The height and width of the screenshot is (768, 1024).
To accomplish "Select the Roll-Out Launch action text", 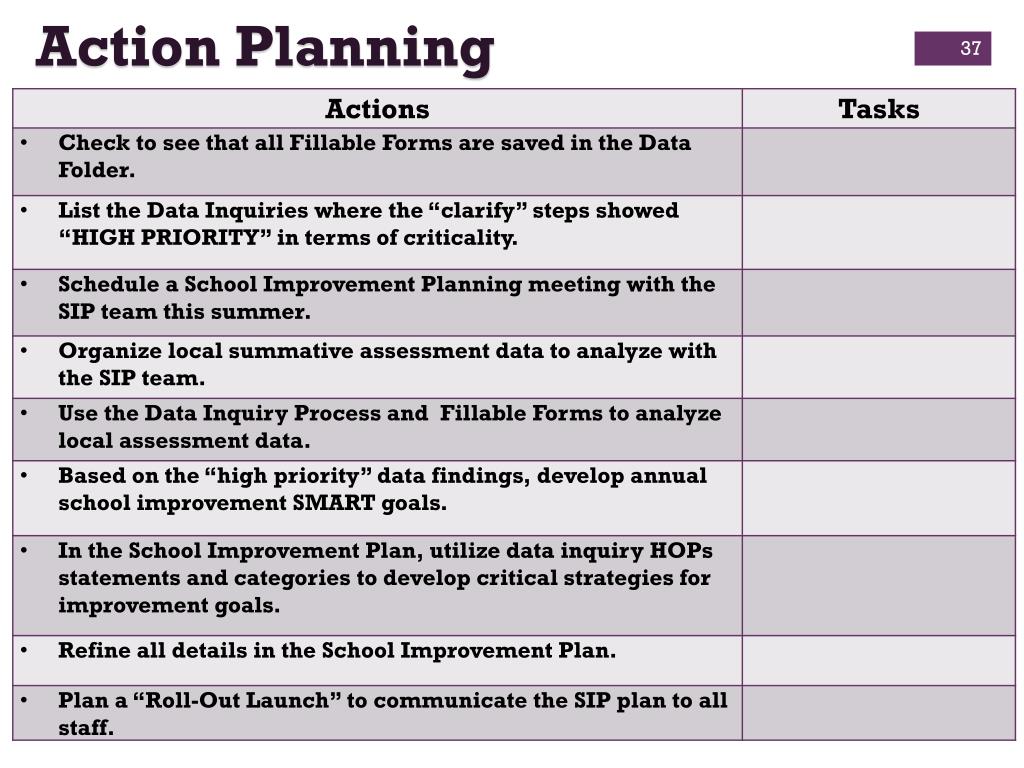I will pyautogui.click(x=392, y=713).
